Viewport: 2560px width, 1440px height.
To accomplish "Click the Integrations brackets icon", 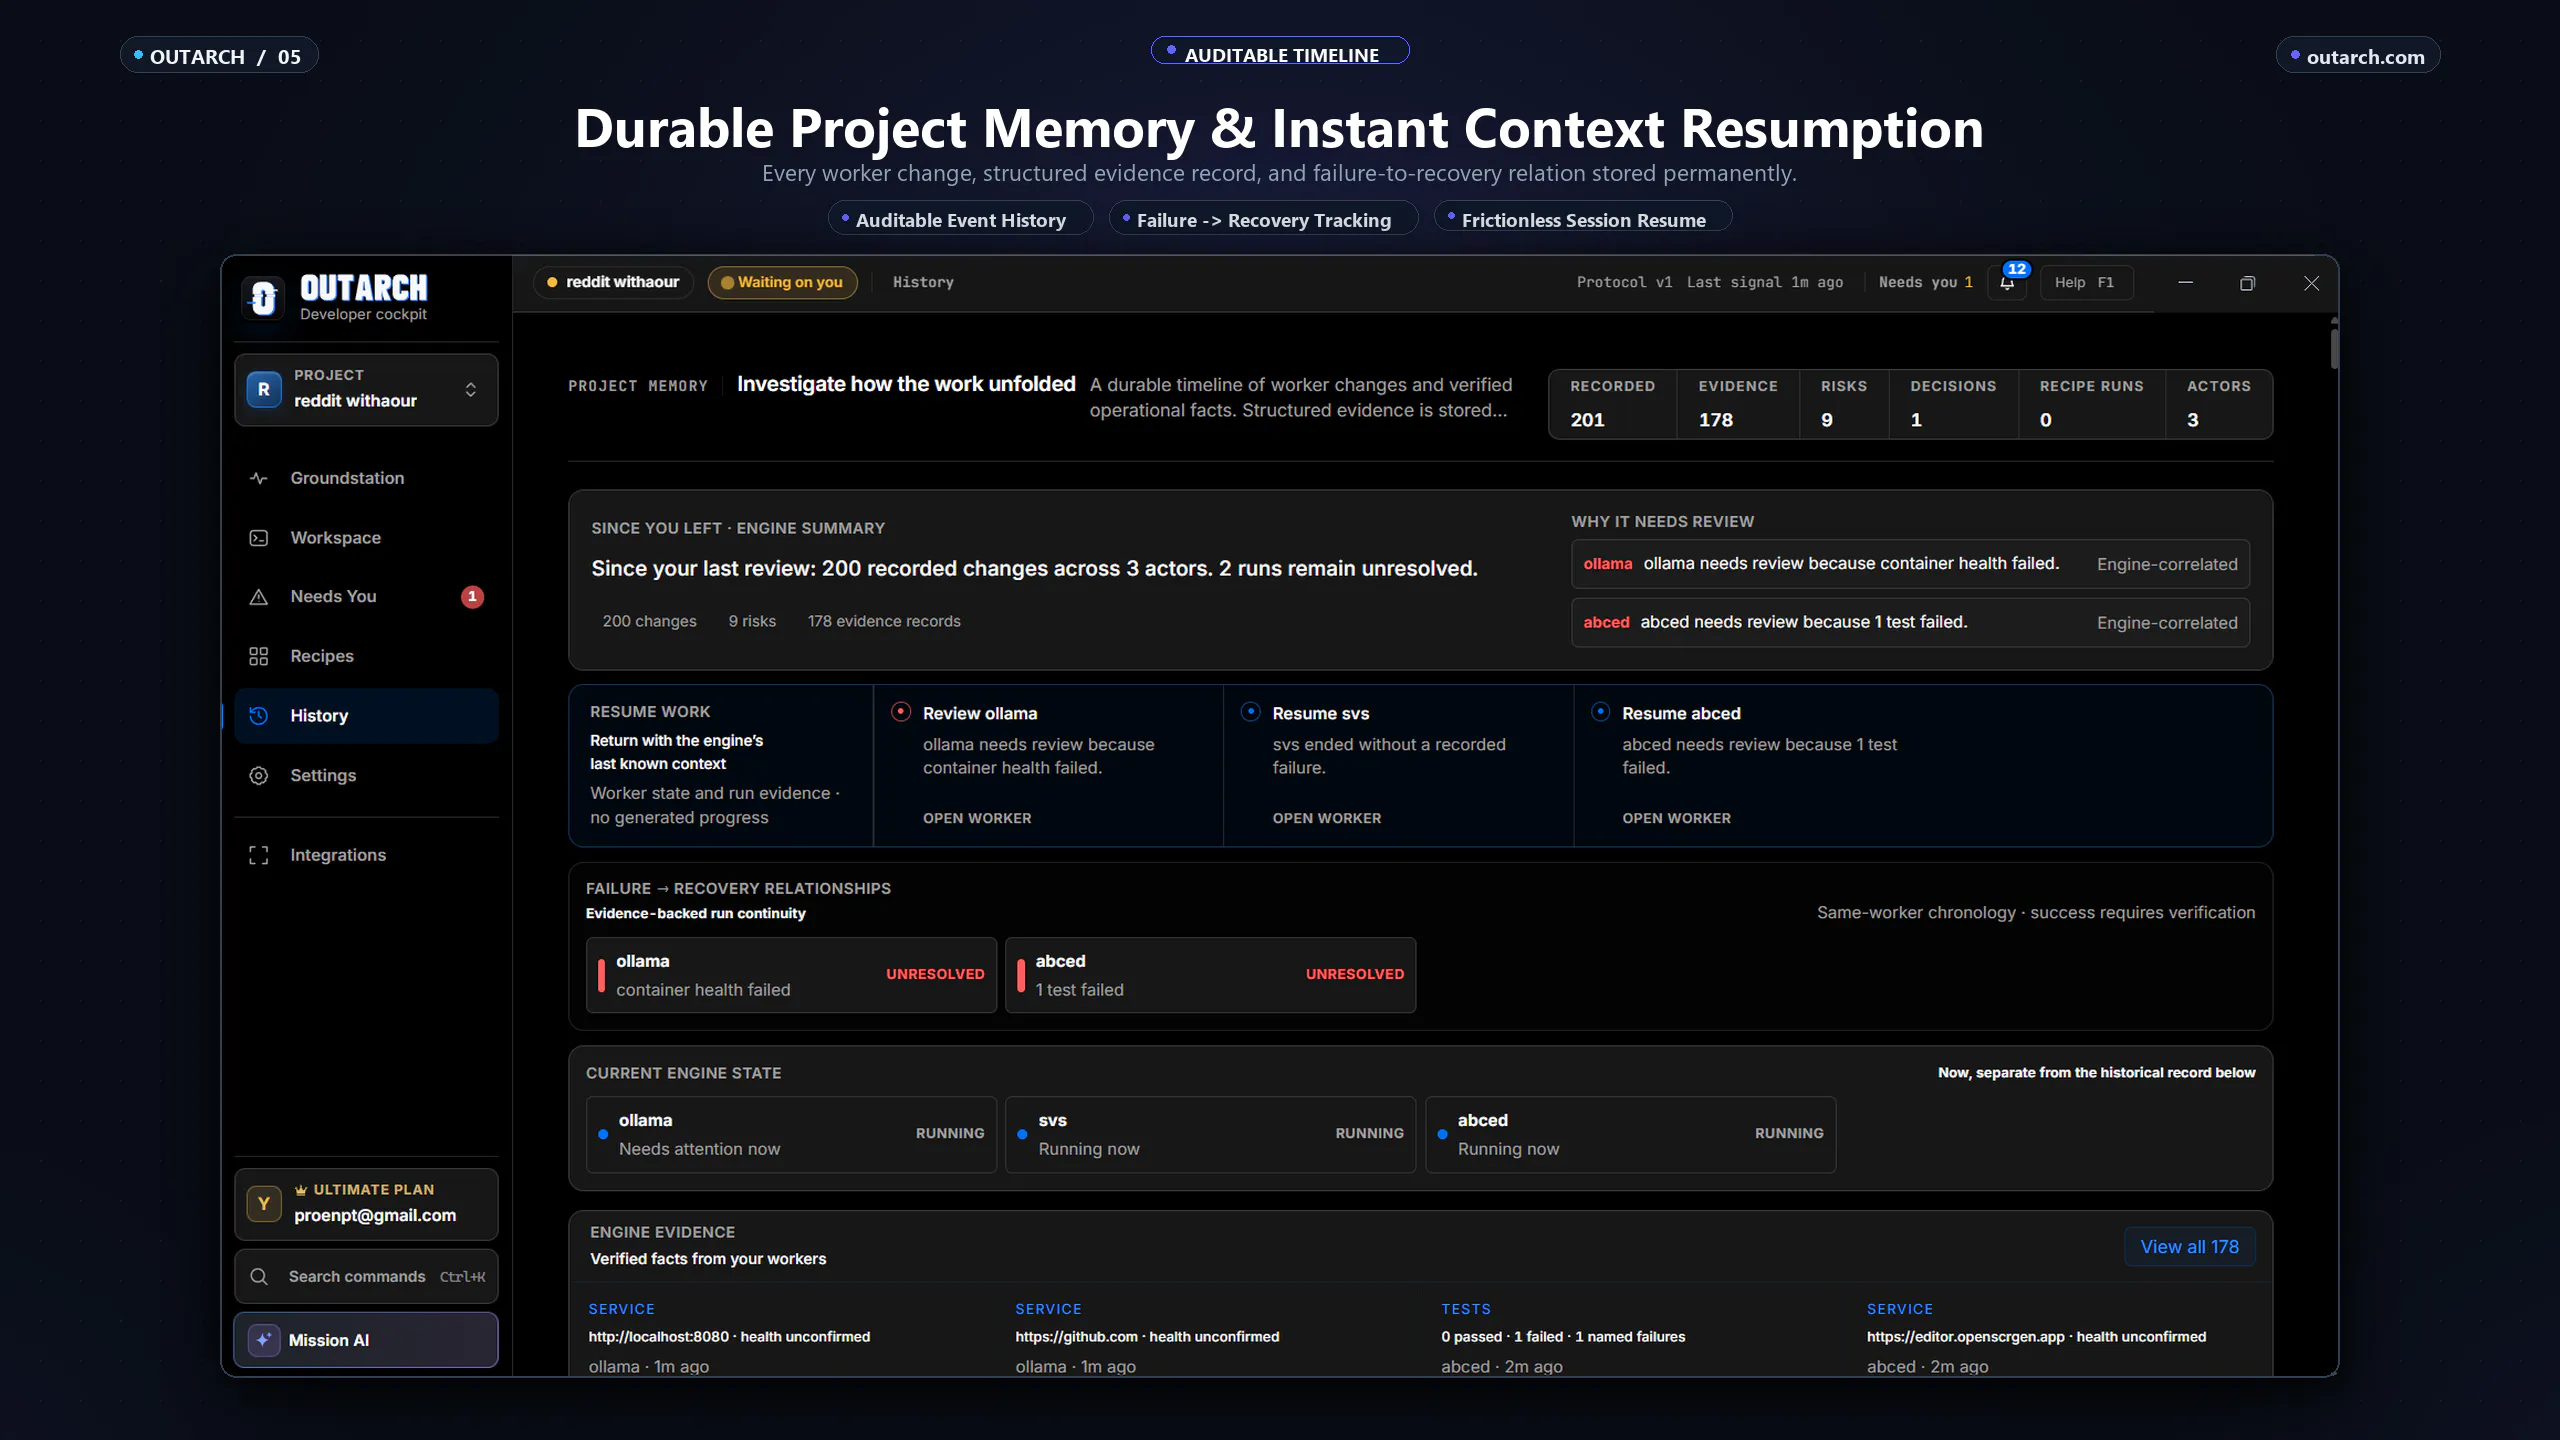I will (258, 855).
